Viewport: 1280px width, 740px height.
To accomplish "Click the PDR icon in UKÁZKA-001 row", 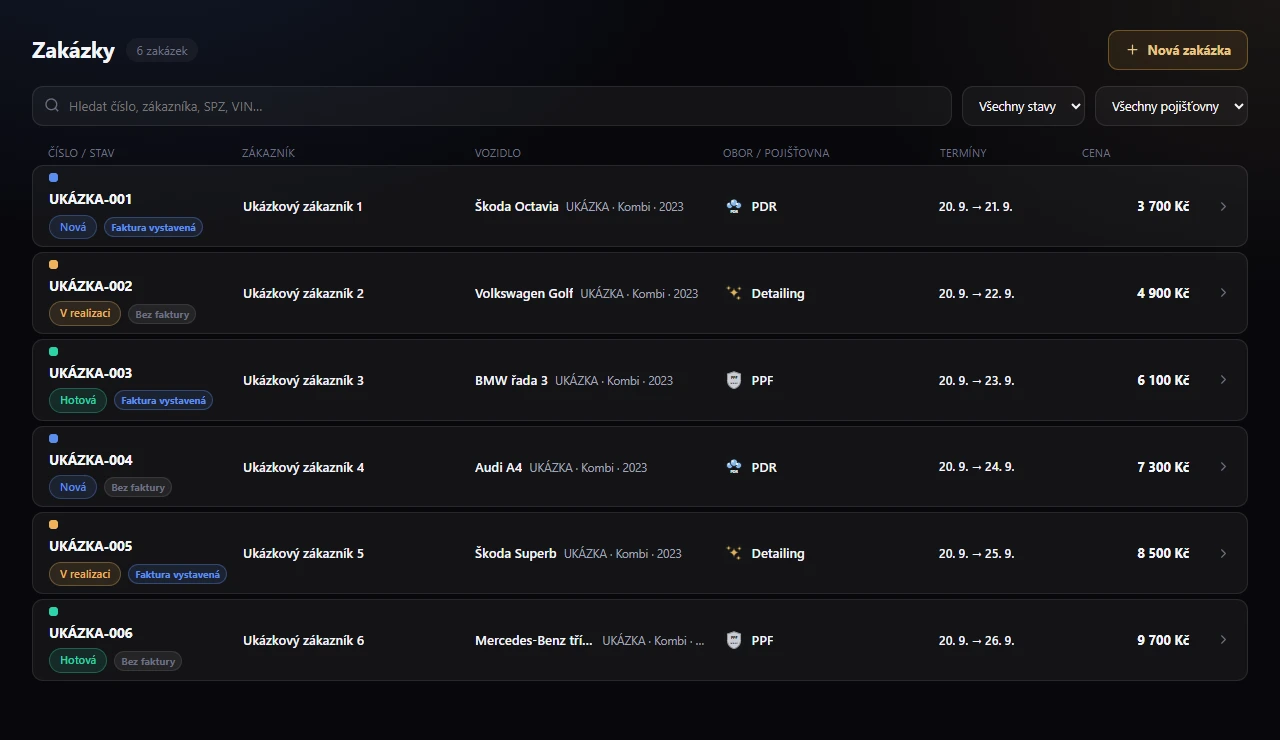I will pyautogui.click(x=734, y=206).
